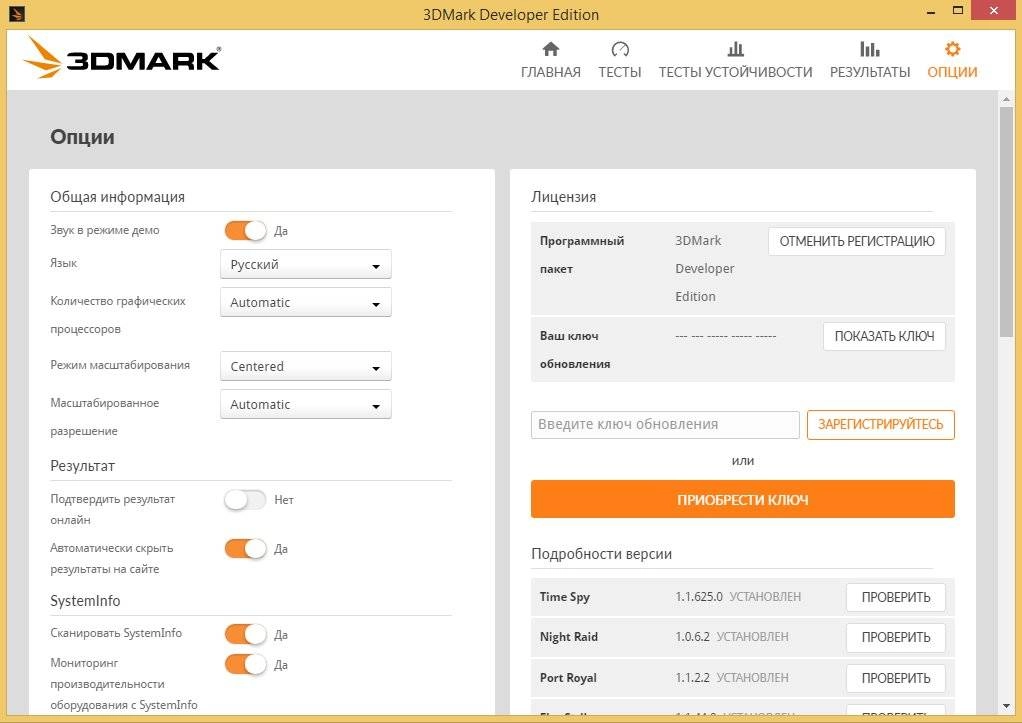This screenshot has width=1022, height=723.
Task: Click the Подробности версии heading
Action: [601, 554]
